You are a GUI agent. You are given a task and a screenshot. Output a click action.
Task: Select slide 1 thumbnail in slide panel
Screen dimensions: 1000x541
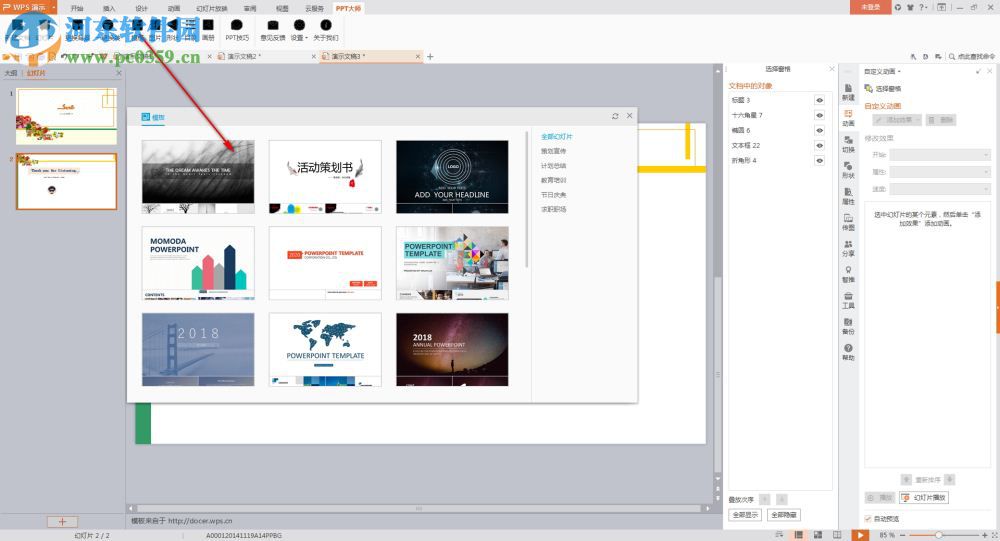coord(66,116)
